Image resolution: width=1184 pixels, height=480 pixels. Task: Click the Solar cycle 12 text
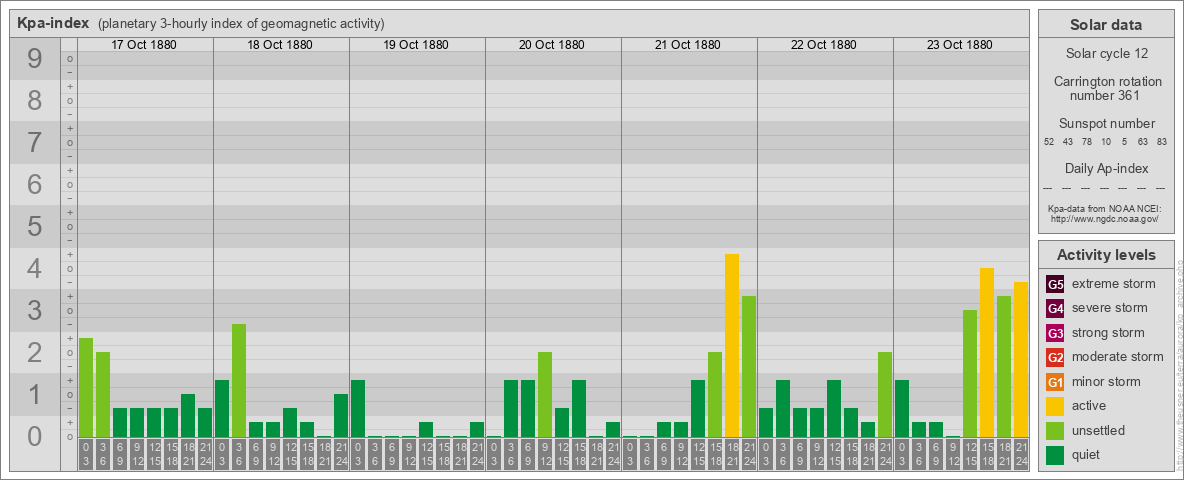[x=1106, y=54]
